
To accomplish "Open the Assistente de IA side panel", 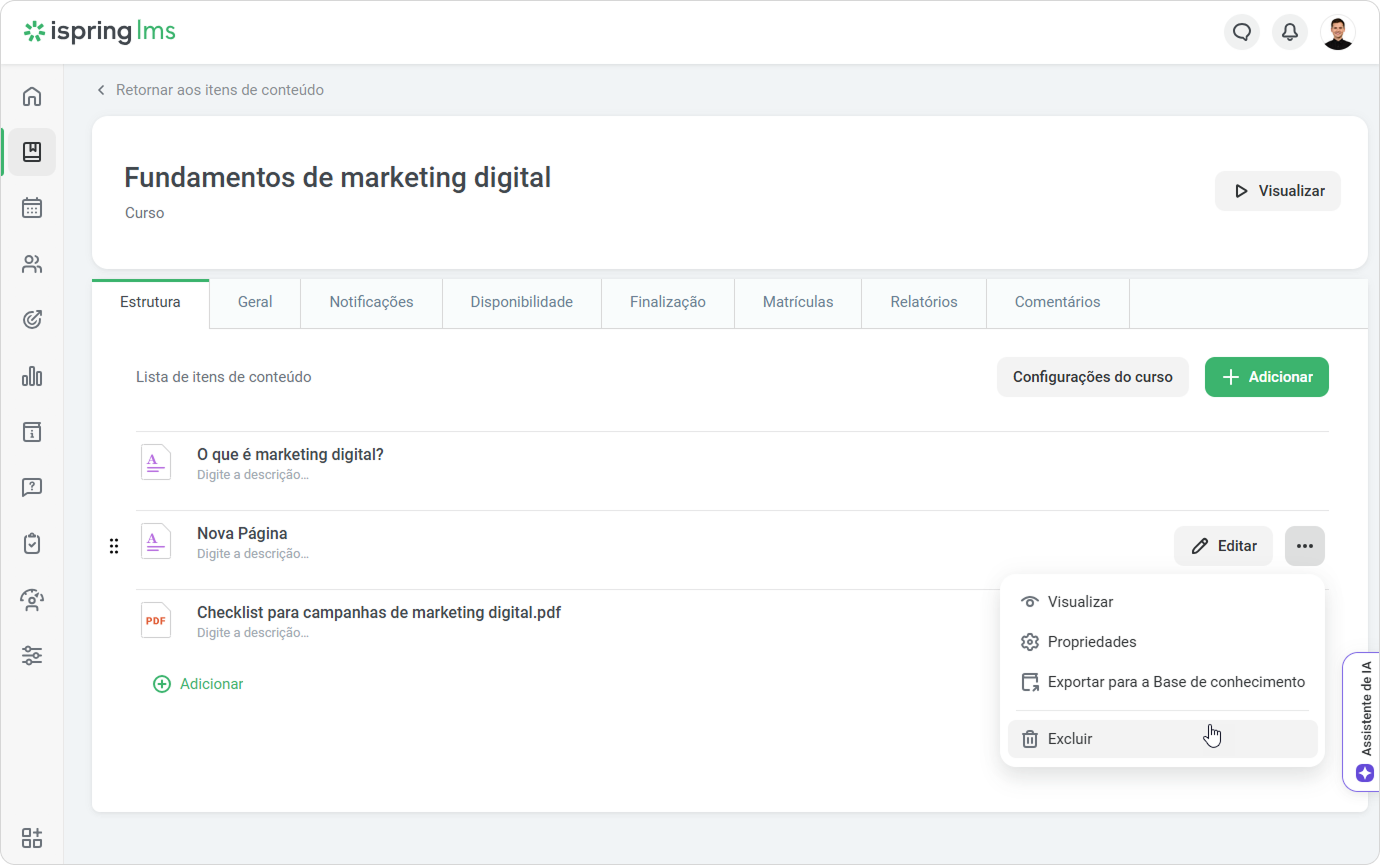I will [1362, 722].
